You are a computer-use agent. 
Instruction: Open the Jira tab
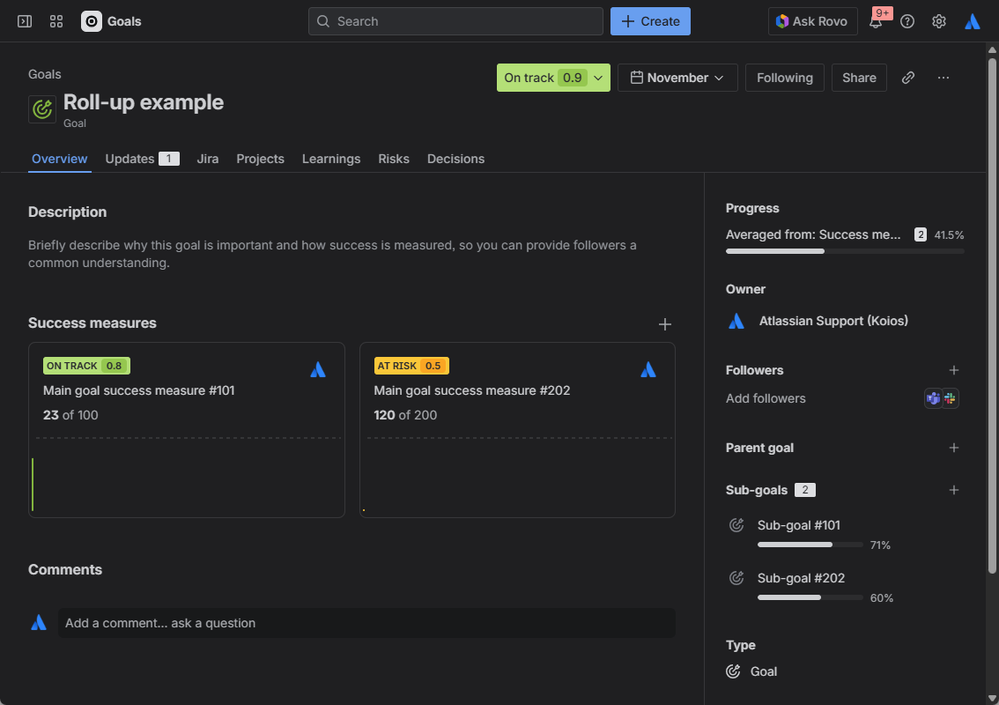click(x=208, y=159)
